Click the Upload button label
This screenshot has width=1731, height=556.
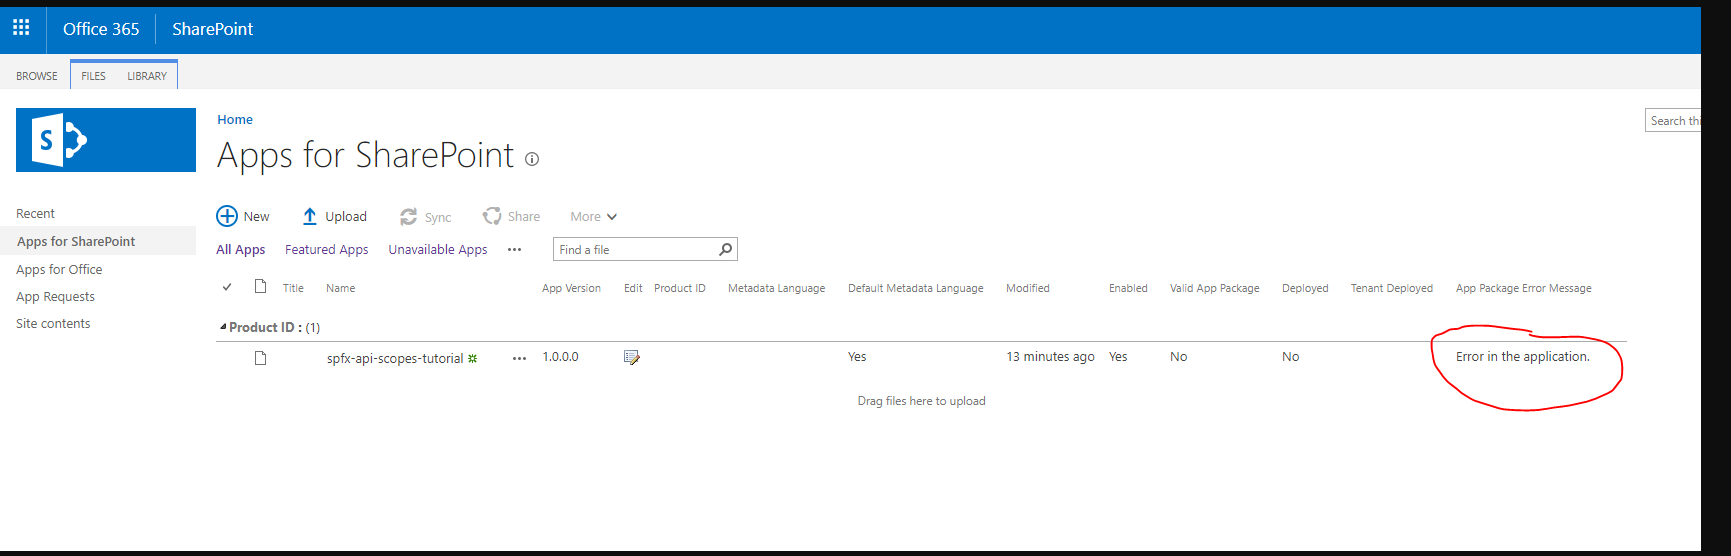pyautogui.click(x=346, y=217)
